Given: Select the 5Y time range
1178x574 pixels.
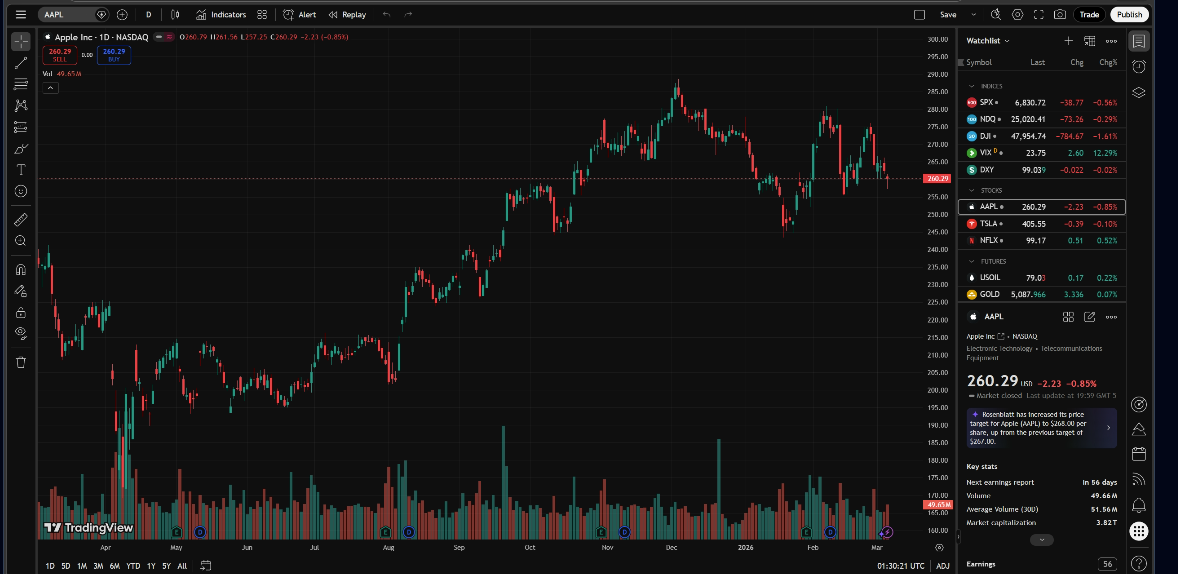Looking at the screenshot, I should point(167,566).
